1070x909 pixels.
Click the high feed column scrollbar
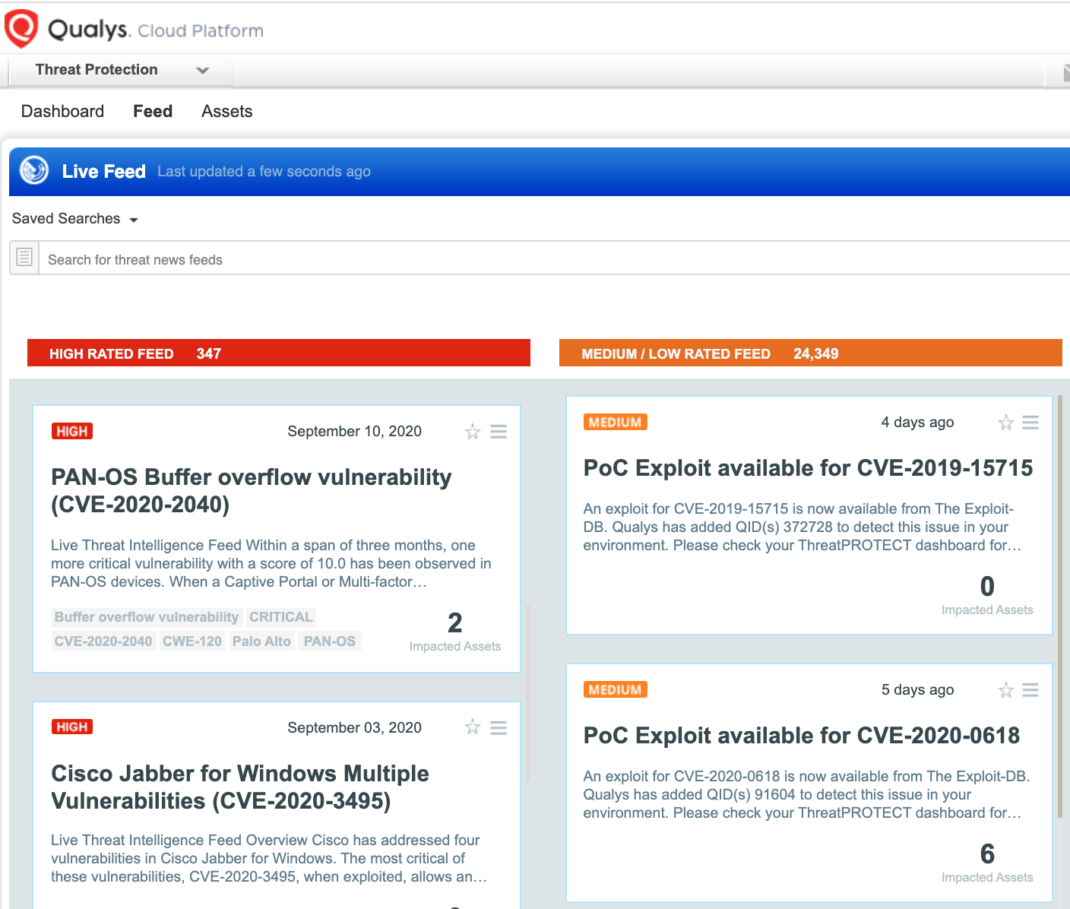[528, 693]
